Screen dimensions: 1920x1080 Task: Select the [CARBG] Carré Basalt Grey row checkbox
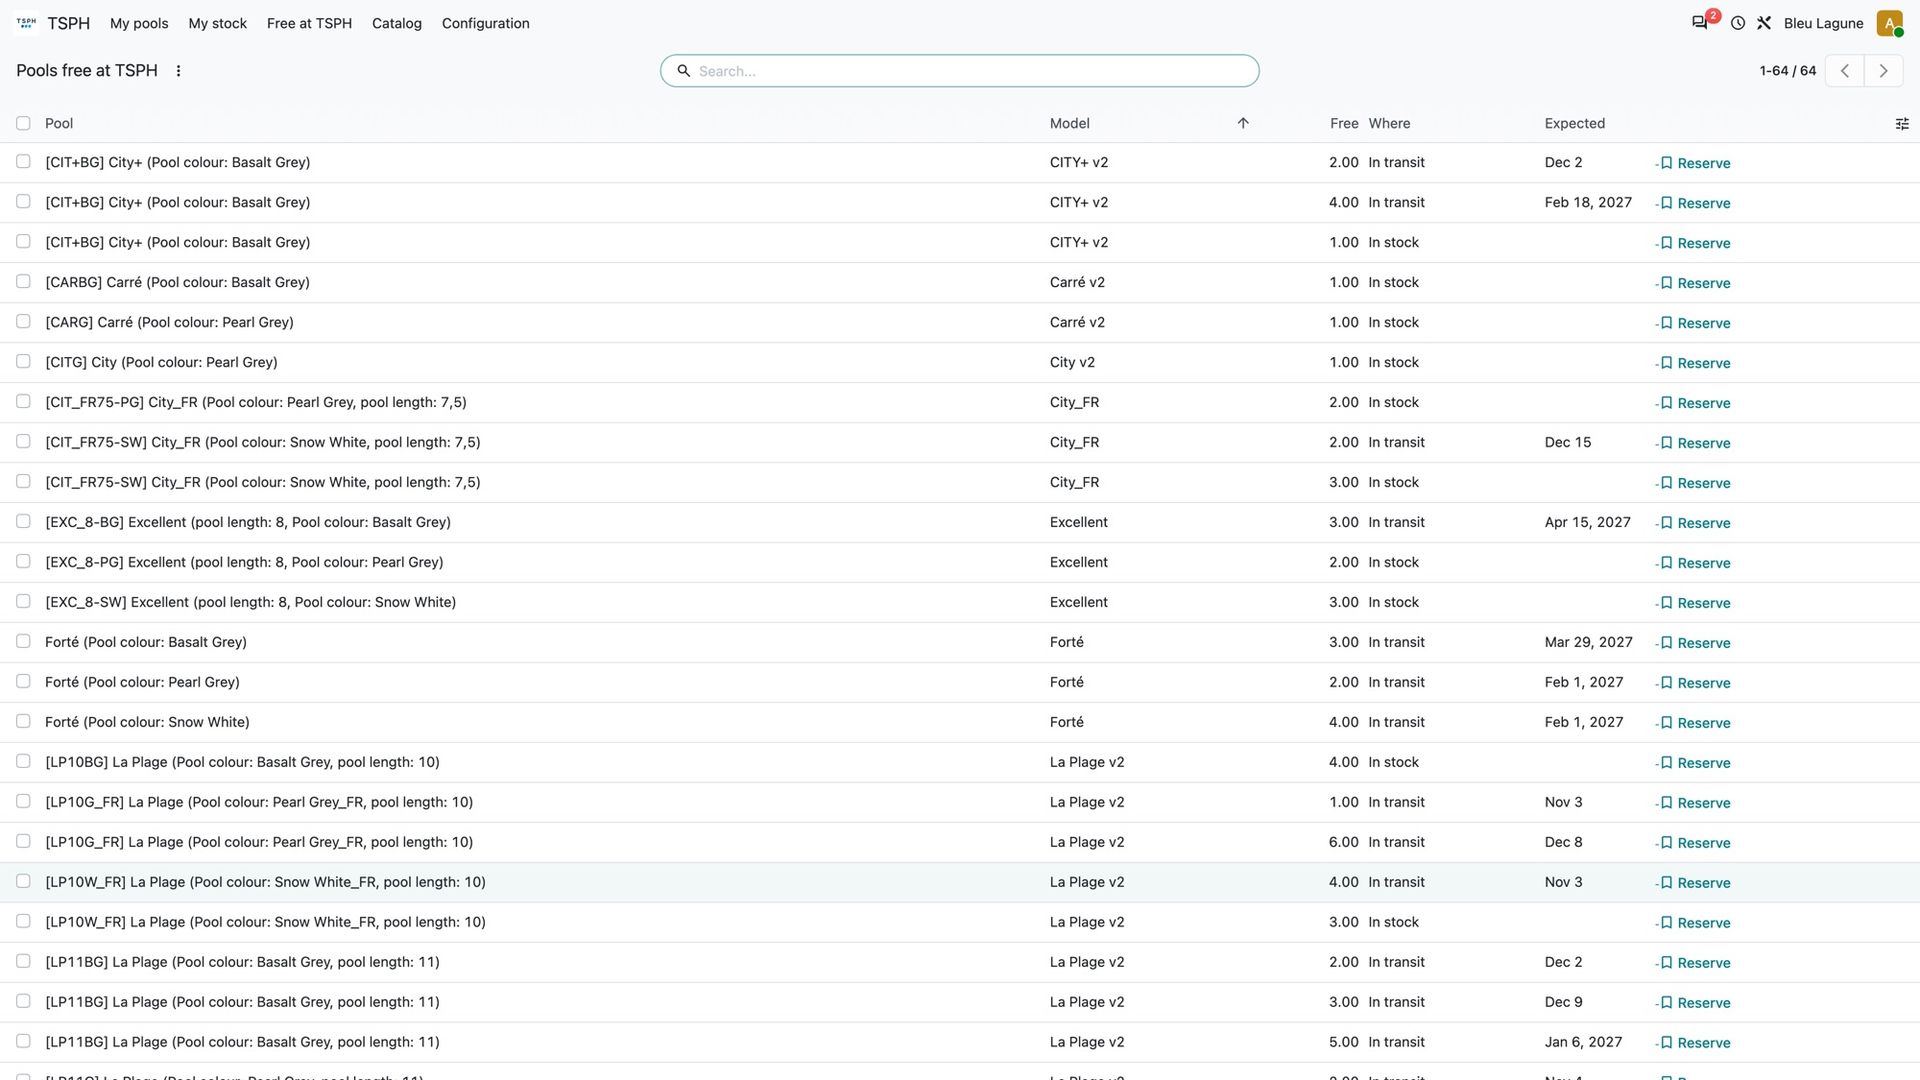[23, 282]
